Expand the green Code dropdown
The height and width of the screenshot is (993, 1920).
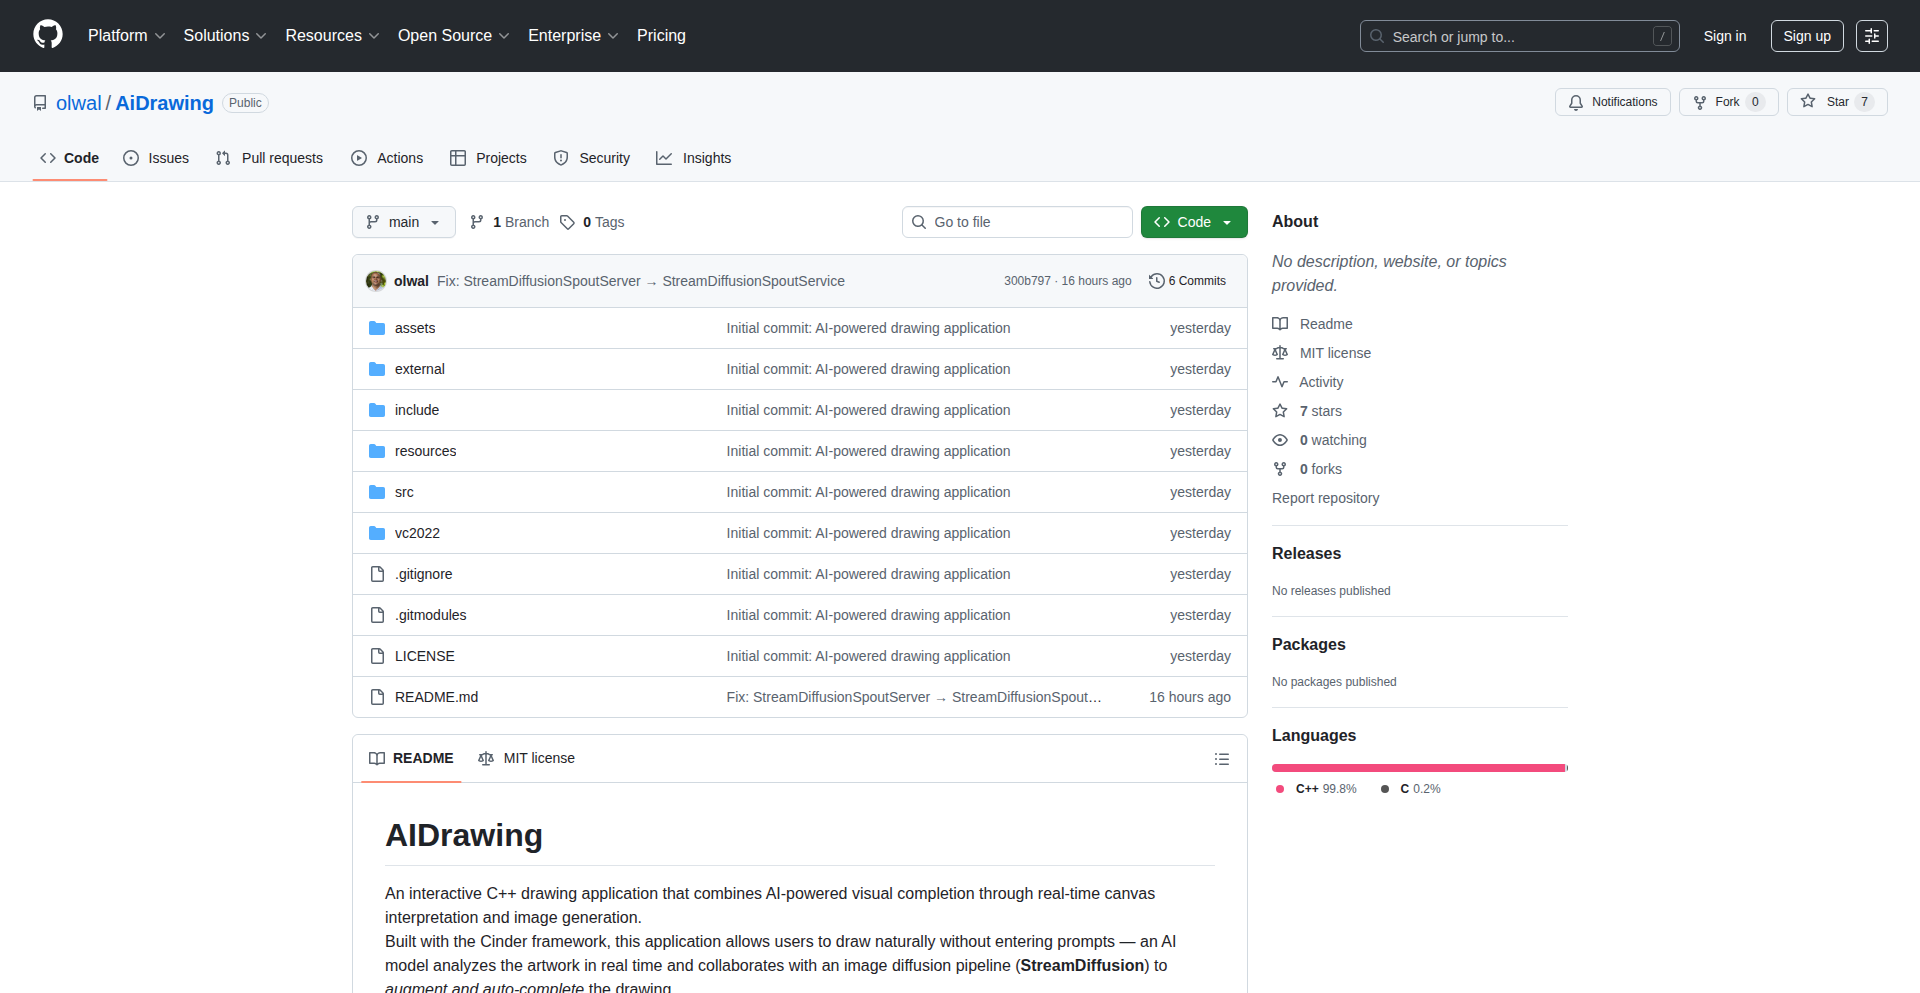pos(1193,222)
